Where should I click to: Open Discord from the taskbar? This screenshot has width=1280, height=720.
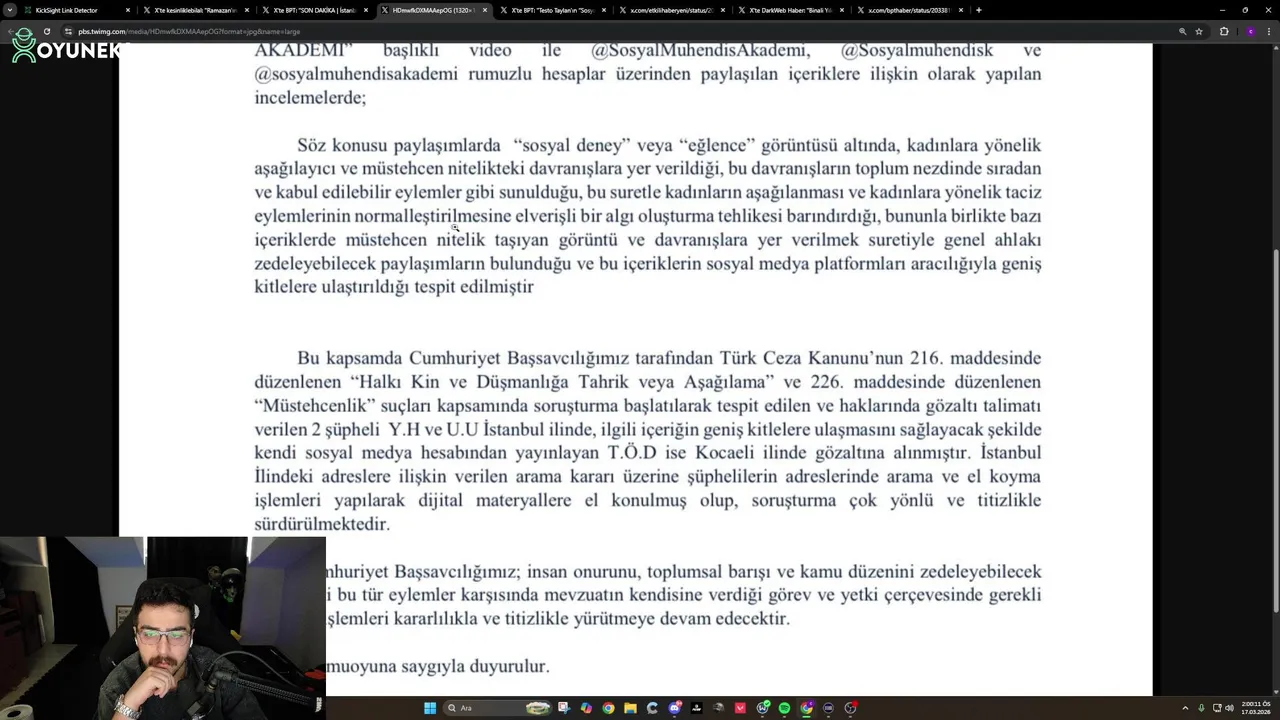click(x=675, y=708)
